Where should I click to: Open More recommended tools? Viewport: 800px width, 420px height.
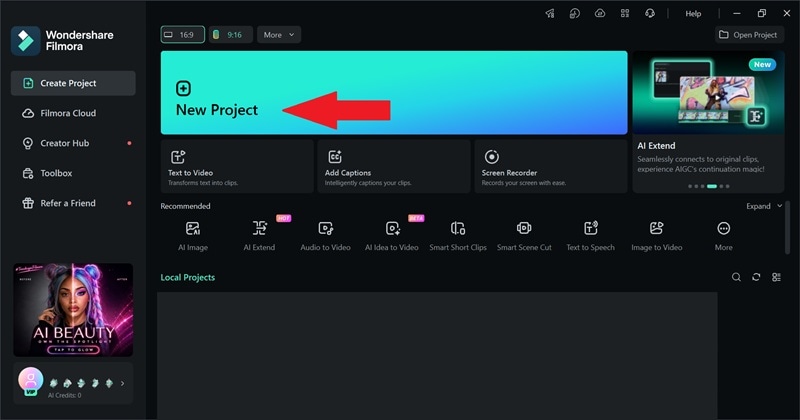723,235
